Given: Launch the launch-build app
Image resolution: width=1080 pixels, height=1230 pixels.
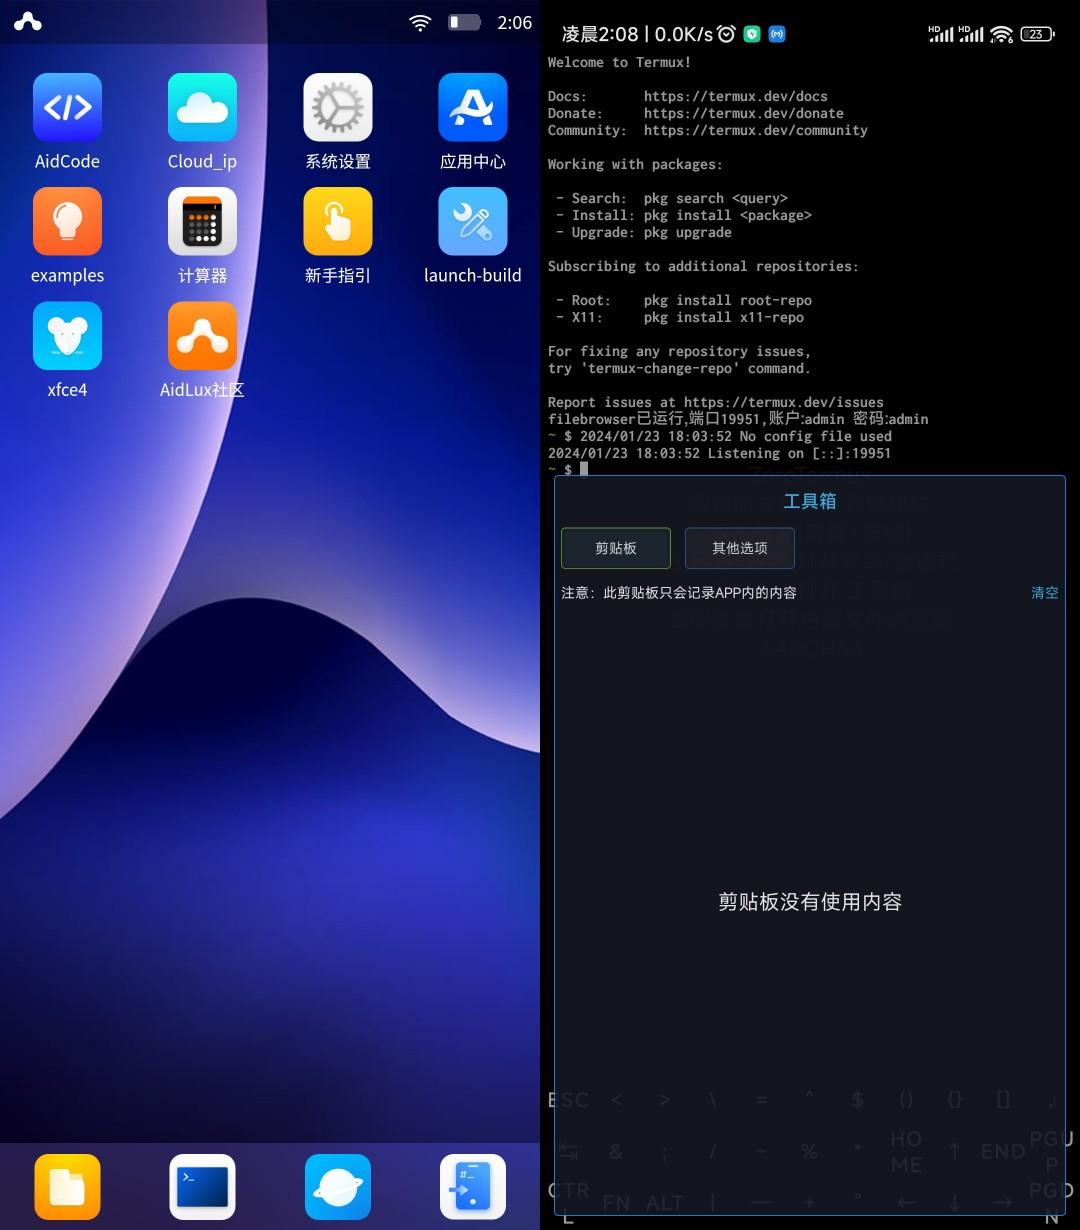Looking at the screenshot, I should click(x=472, y=221).
